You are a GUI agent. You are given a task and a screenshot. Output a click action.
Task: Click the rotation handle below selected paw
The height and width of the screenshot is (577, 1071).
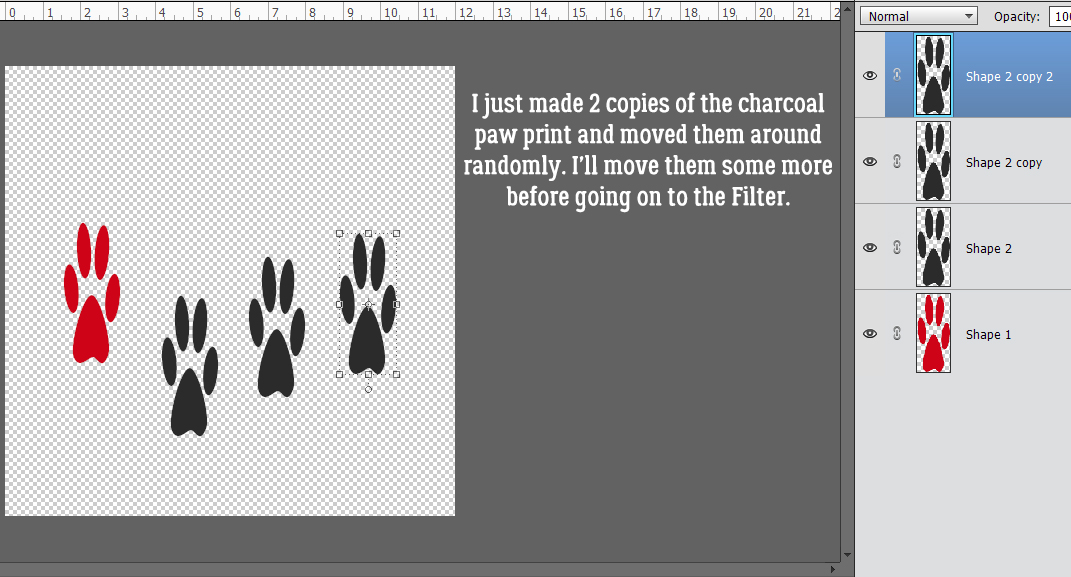pos(368,389)
